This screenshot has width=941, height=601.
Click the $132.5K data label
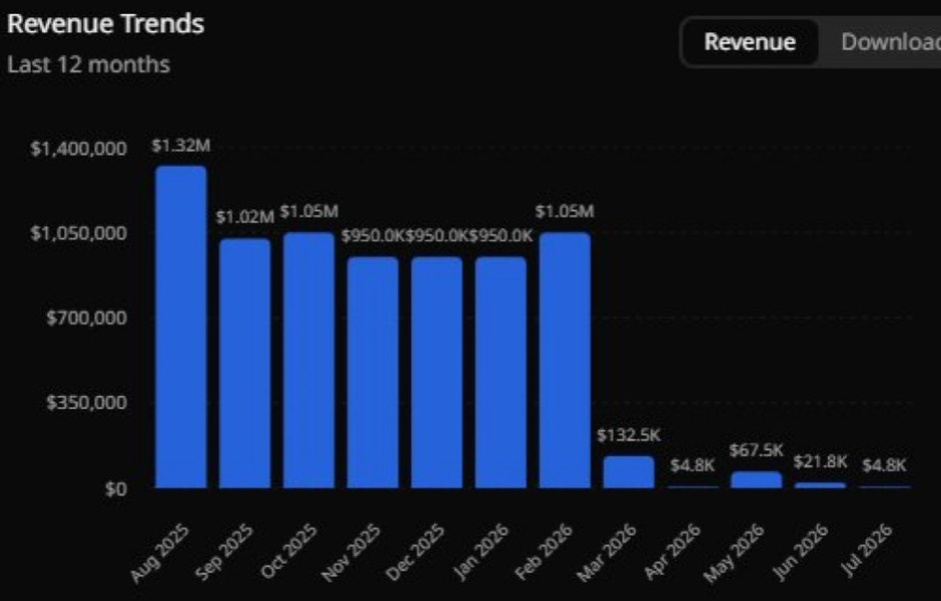point(629,435)
